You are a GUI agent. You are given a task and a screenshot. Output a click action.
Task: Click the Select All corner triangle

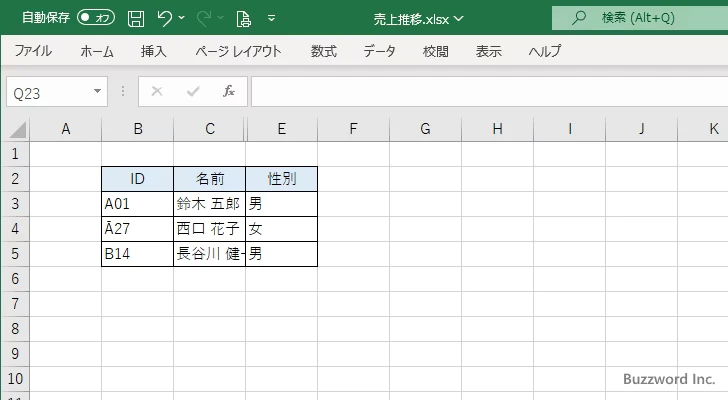coord(17,129)
